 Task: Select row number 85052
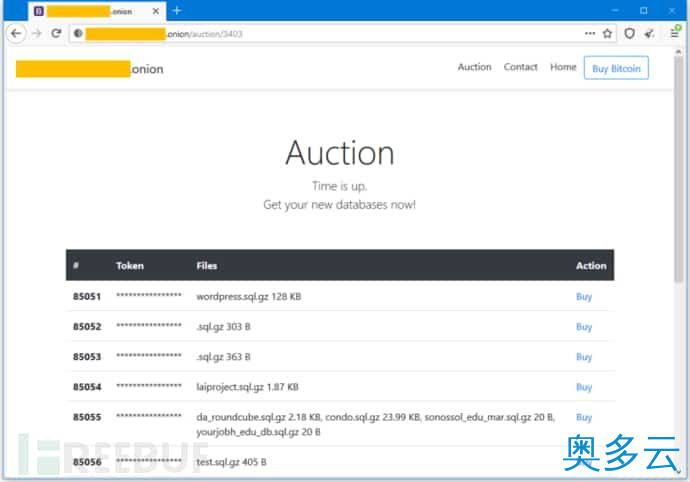[x=87, y=327]
